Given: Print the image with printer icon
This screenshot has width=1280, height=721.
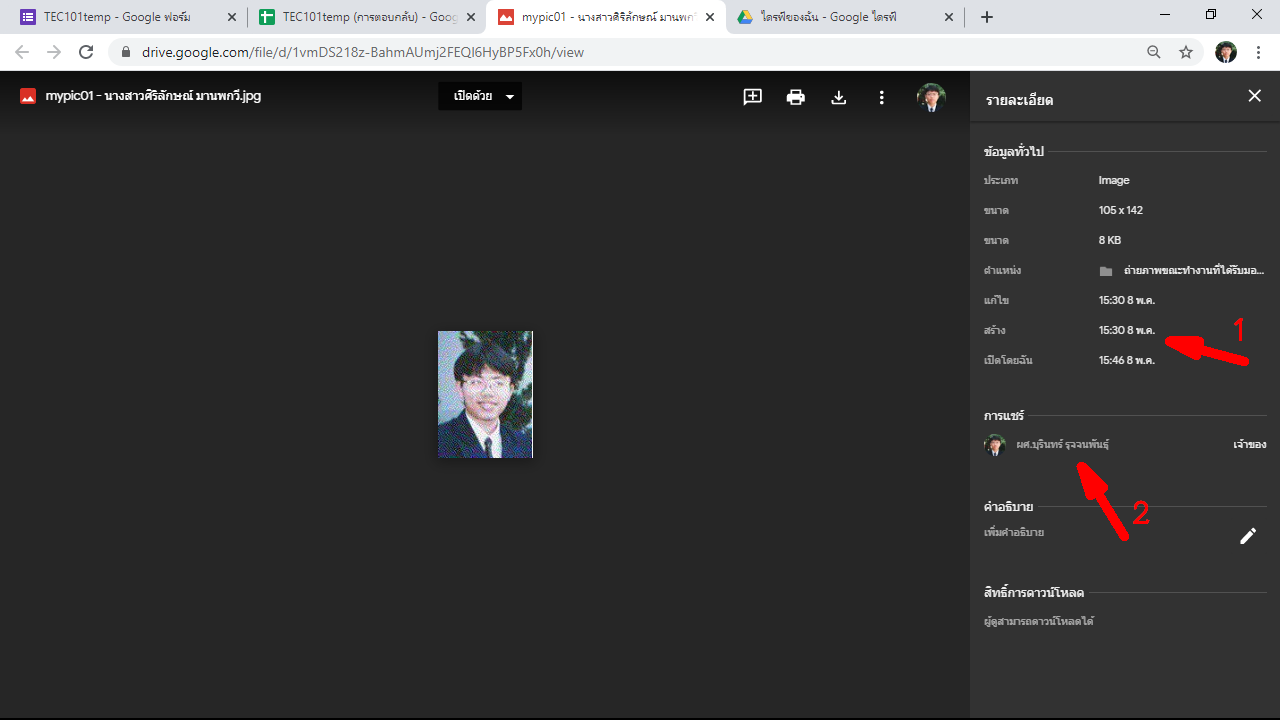Looking at the screenshot, I should [796, 97].
